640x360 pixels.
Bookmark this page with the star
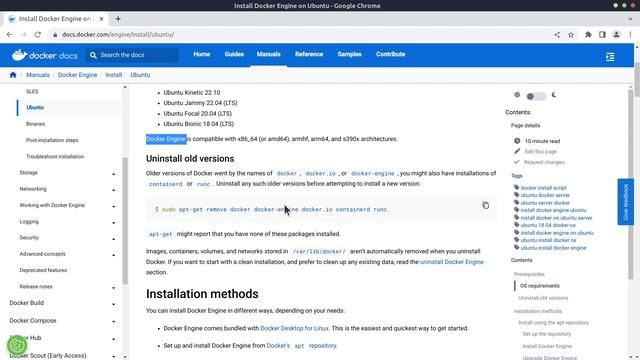tap(571, 35)
